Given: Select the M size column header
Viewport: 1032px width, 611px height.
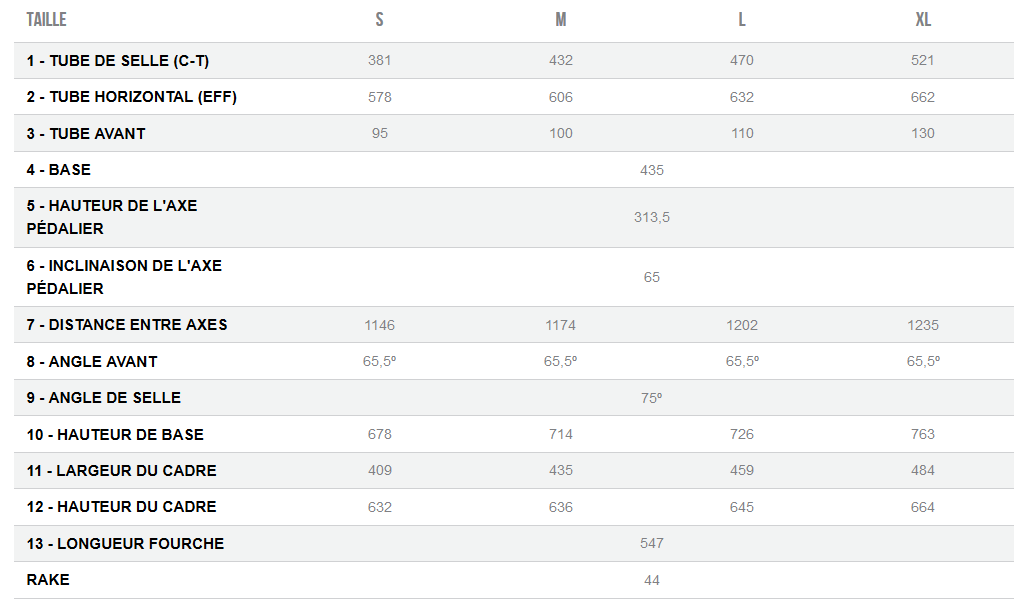Looking at the screenshot, I should 561,20.
